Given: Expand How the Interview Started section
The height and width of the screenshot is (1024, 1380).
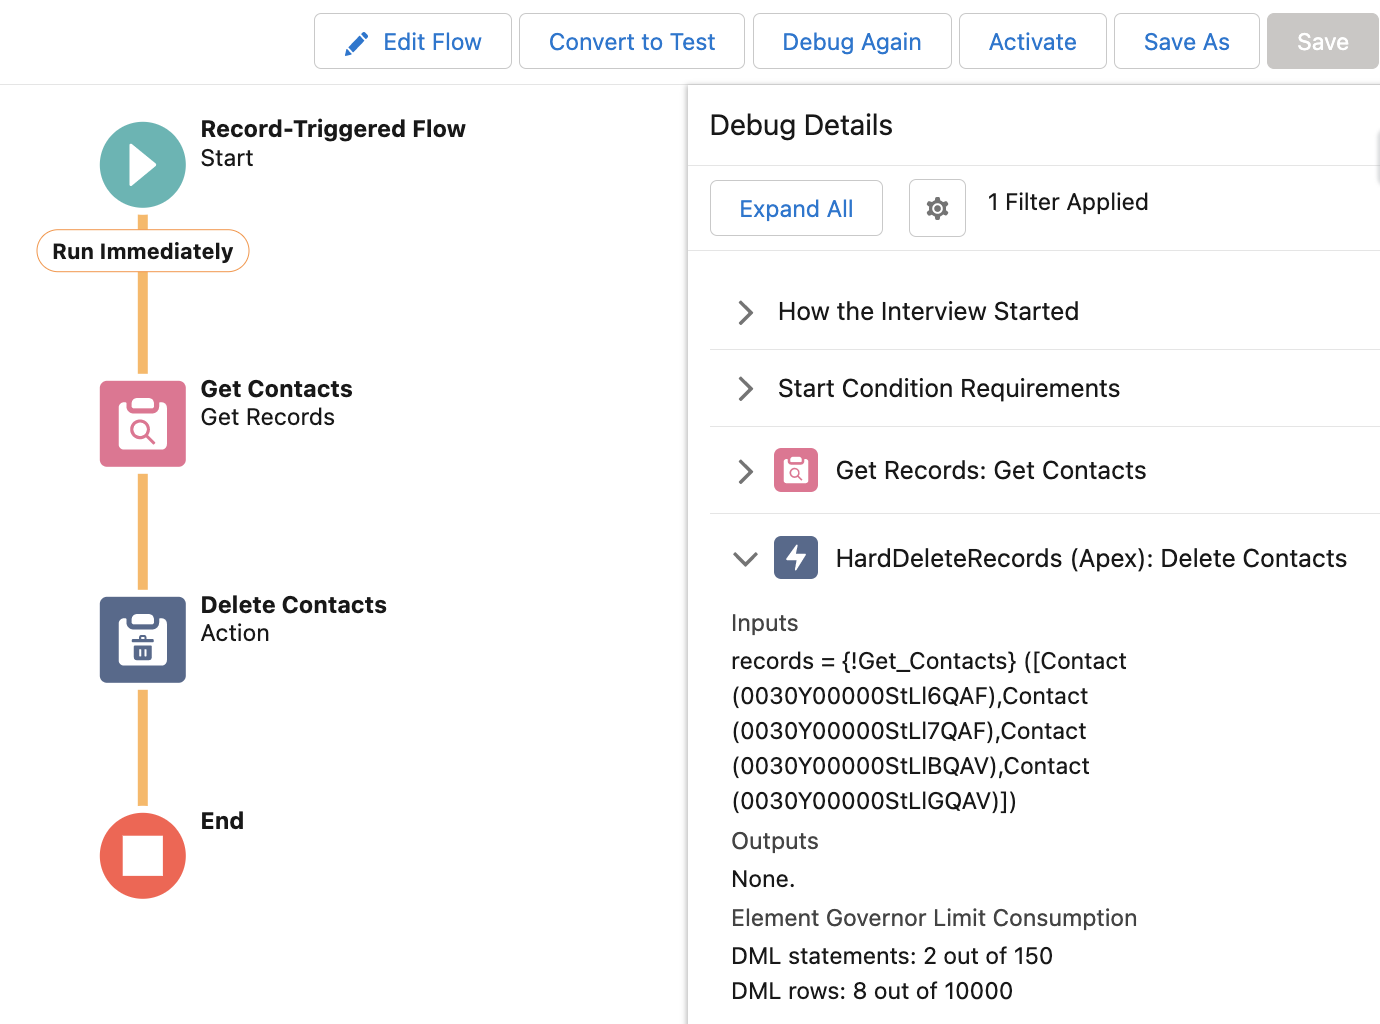Looking at the screenshot, I should click(x=744, y=312).
